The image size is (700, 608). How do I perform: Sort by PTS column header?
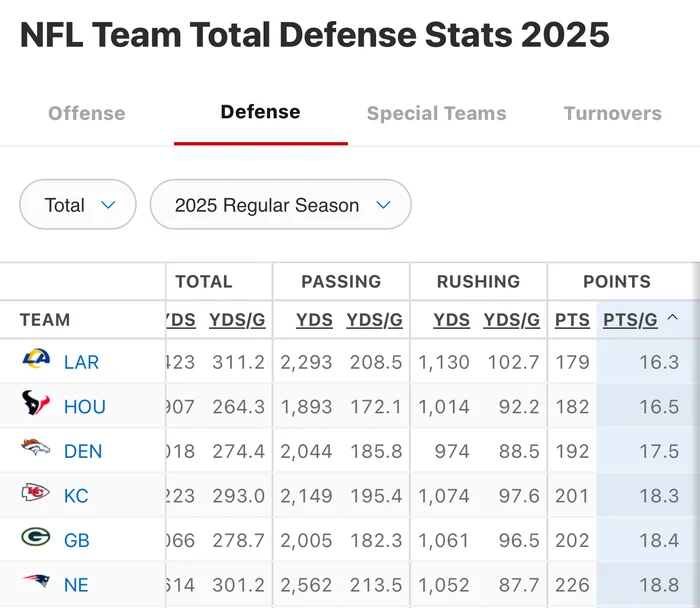click(x=572, y=320)
